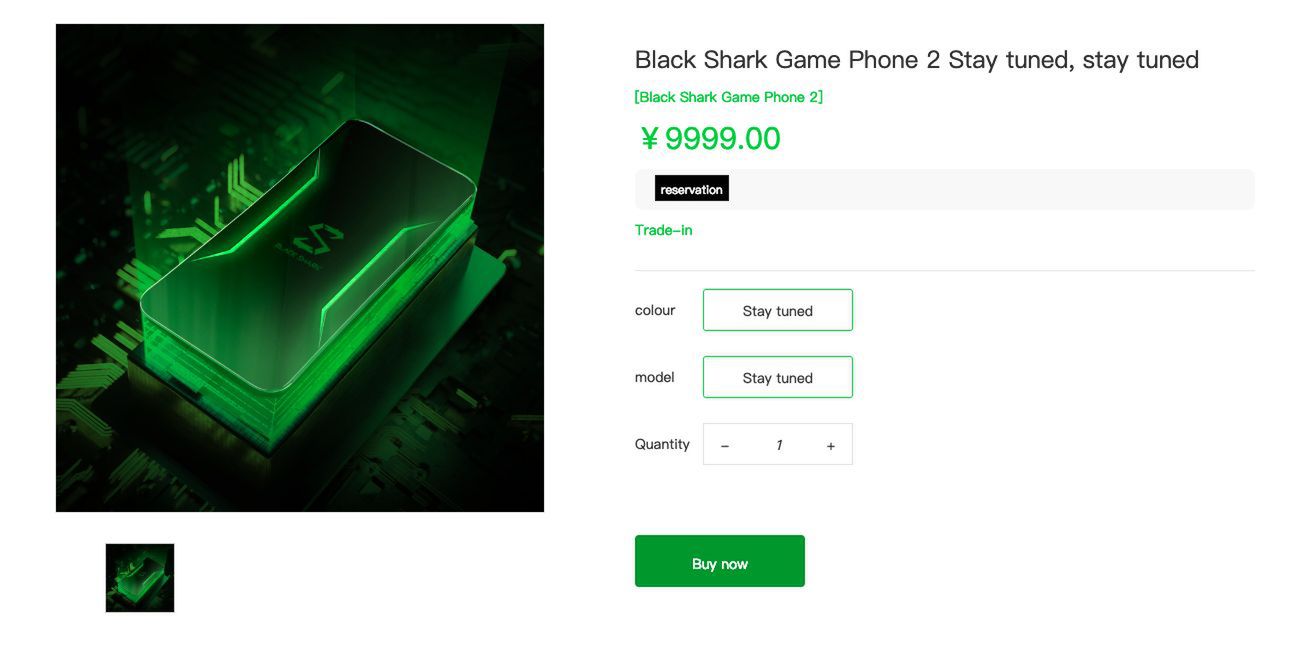Screen dimensions: 1295x649
Task: Click the Buy now button
Action: click(719, 561)
